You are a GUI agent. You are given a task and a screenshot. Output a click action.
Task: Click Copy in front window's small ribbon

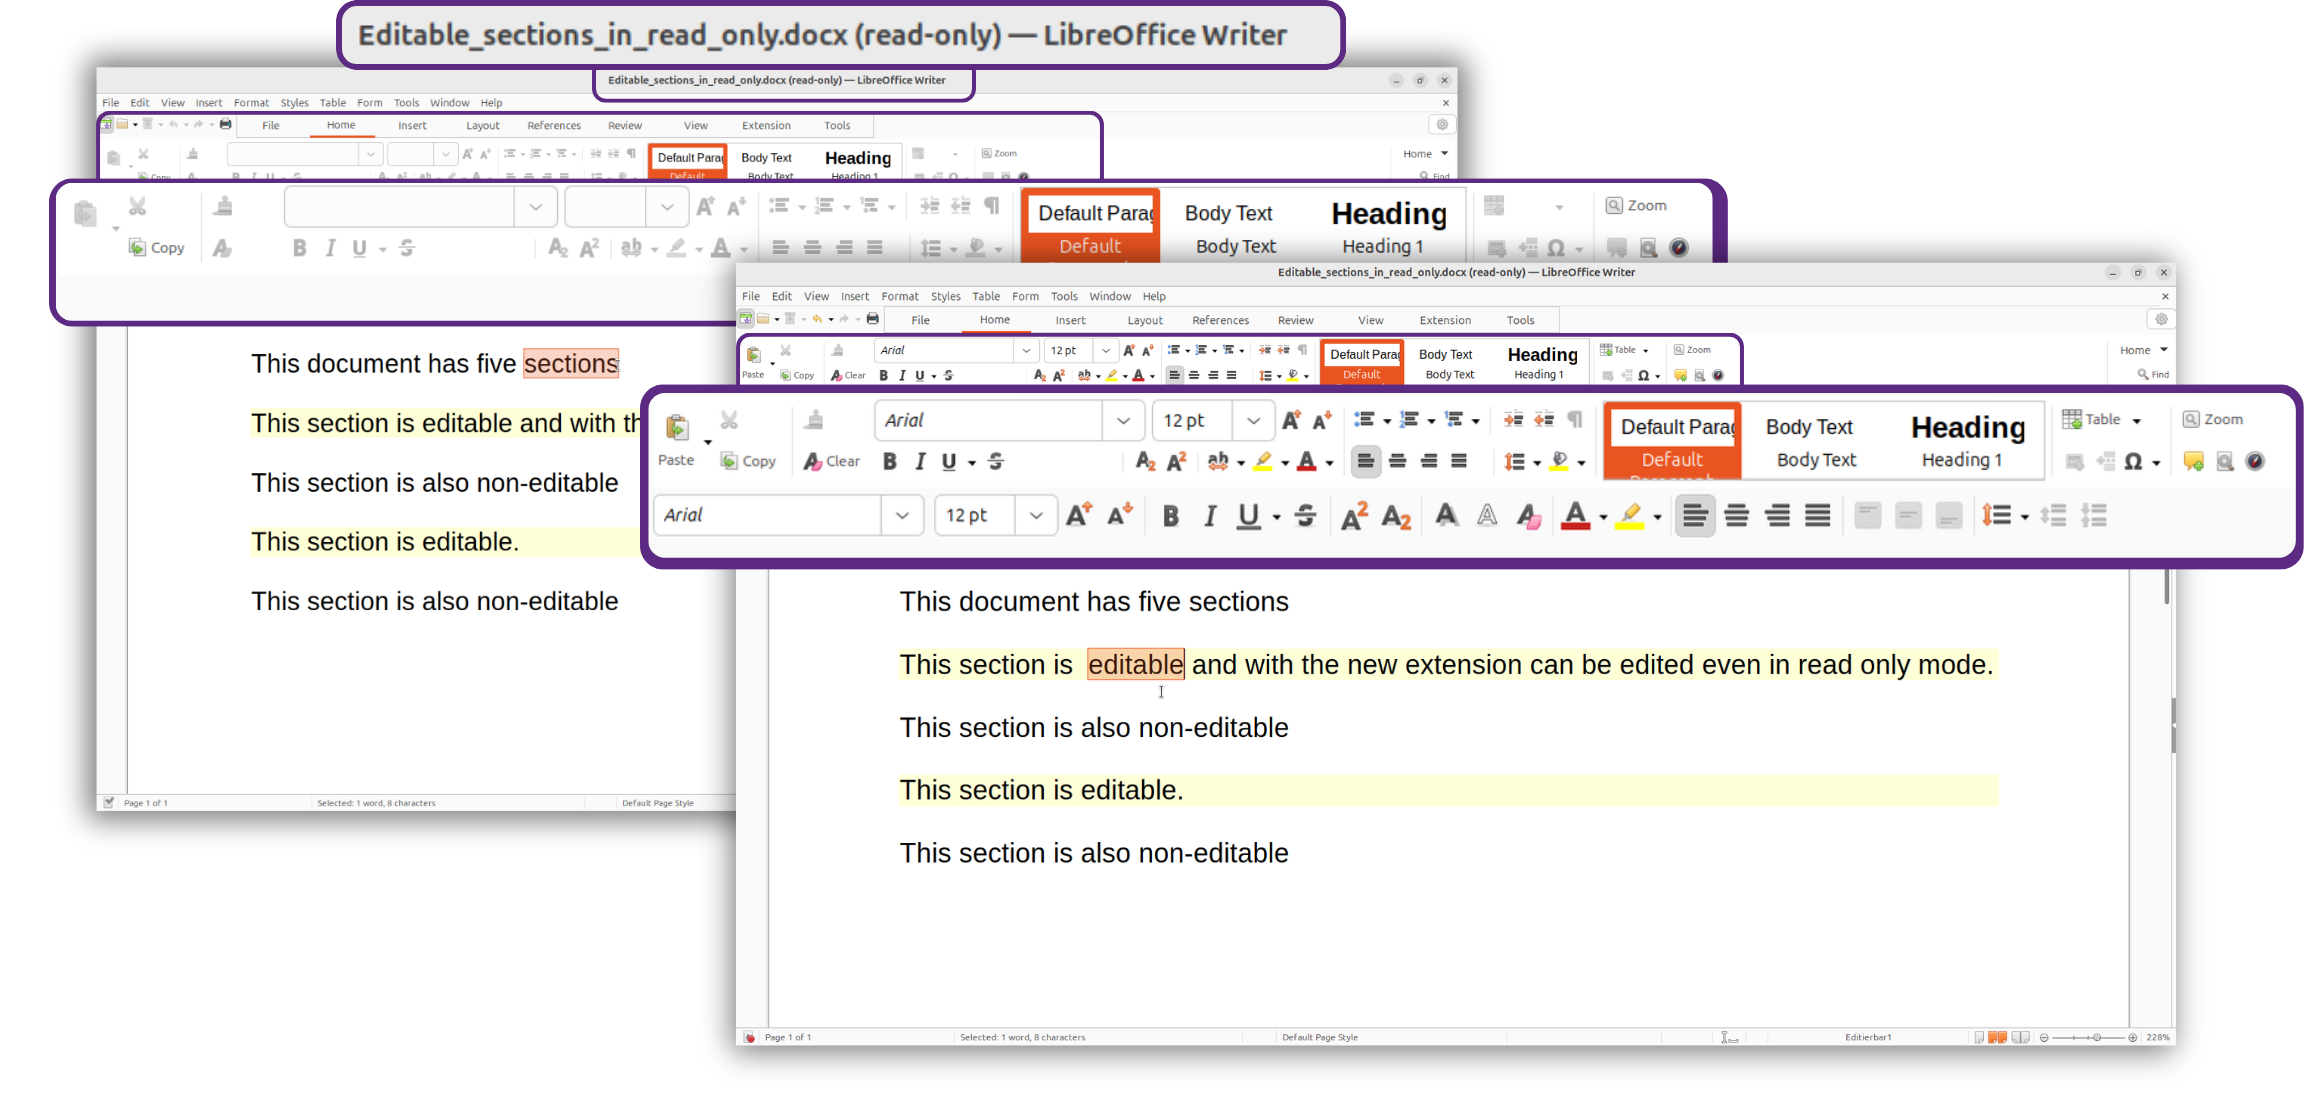click(x=797, y=375)
